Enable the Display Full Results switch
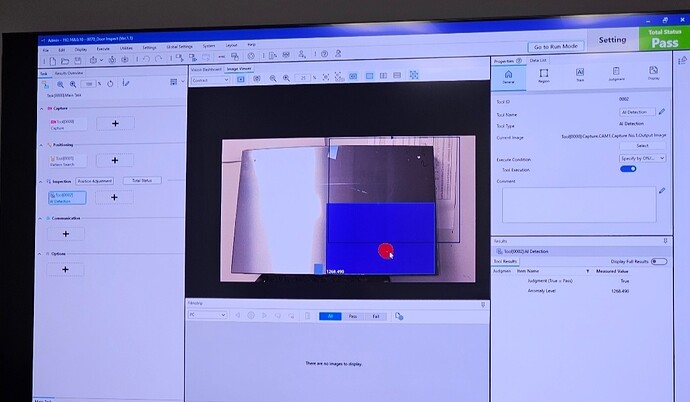Screen dimensions: 690x402 [x=659, y=261]
